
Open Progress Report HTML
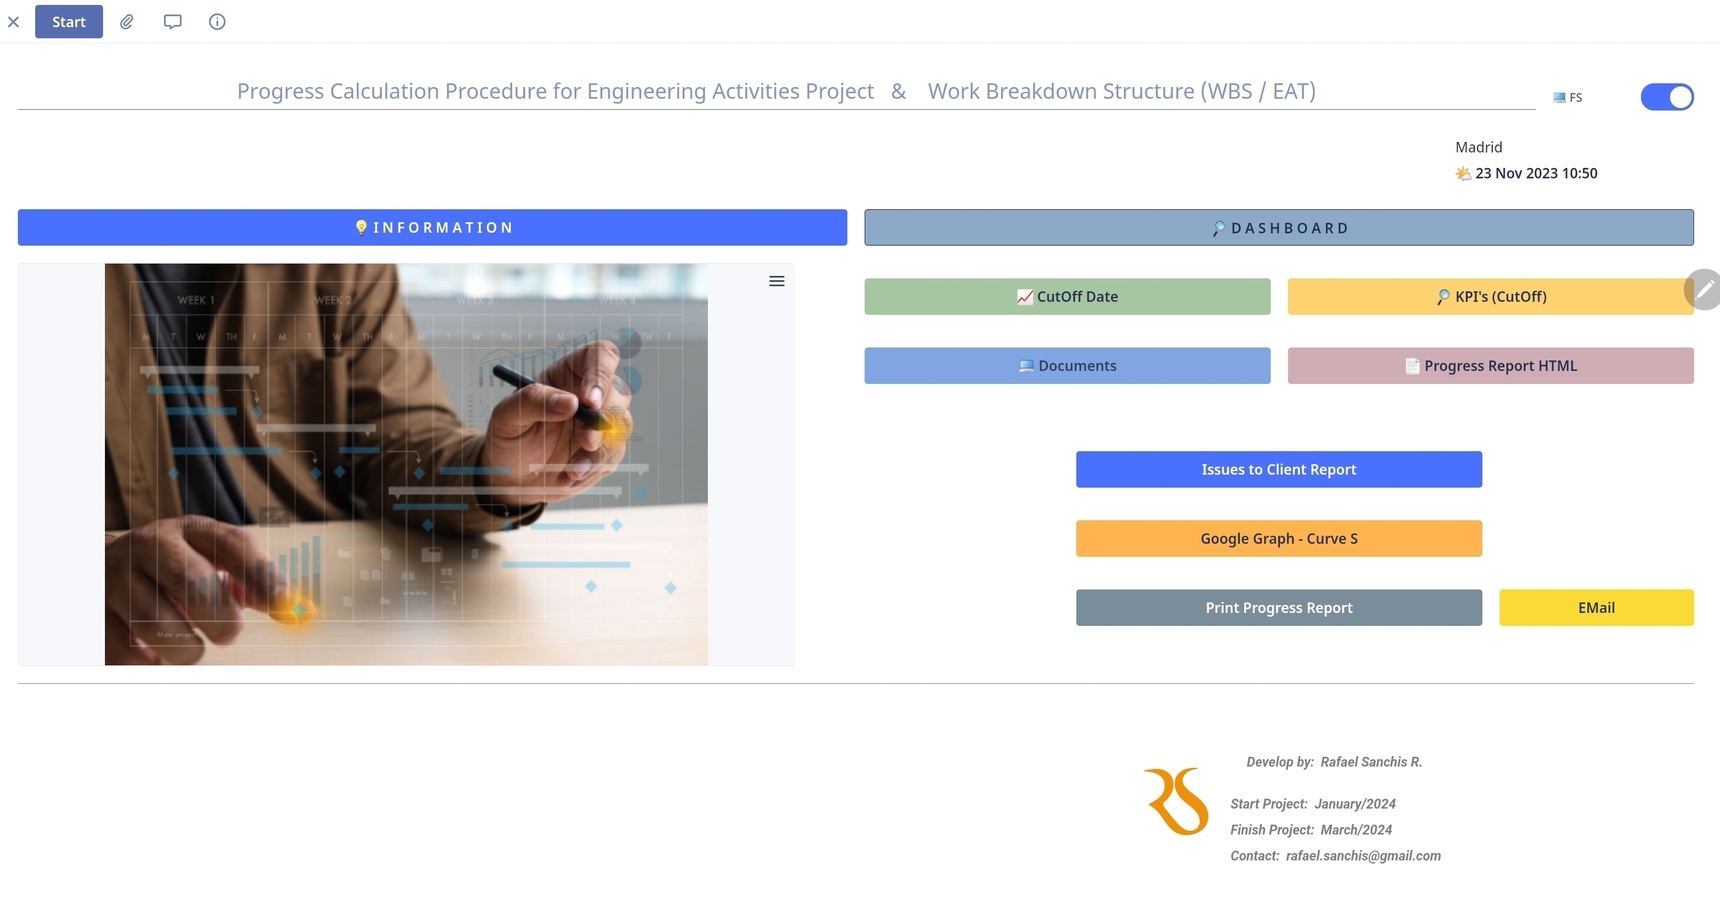1490,366
